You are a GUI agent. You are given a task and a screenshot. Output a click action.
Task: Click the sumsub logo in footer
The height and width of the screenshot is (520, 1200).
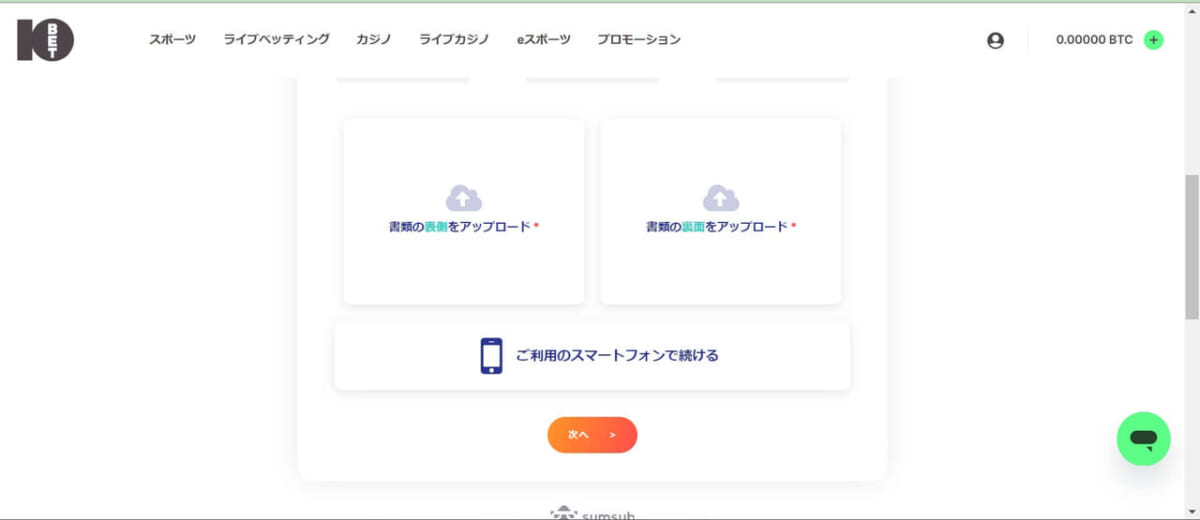[592, 514]
